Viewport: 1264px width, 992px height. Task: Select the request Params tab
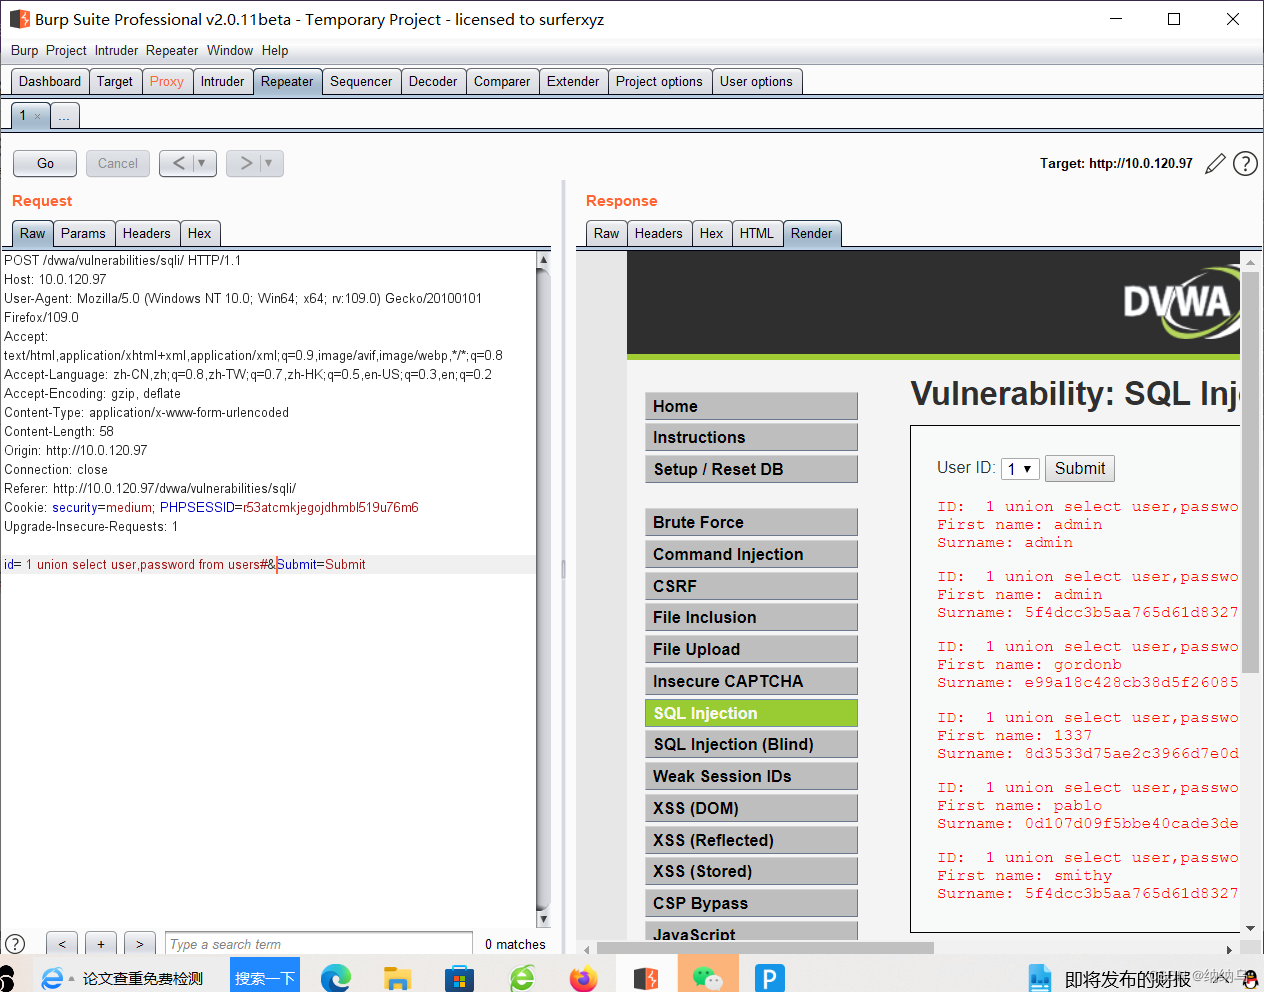(83, 233)
